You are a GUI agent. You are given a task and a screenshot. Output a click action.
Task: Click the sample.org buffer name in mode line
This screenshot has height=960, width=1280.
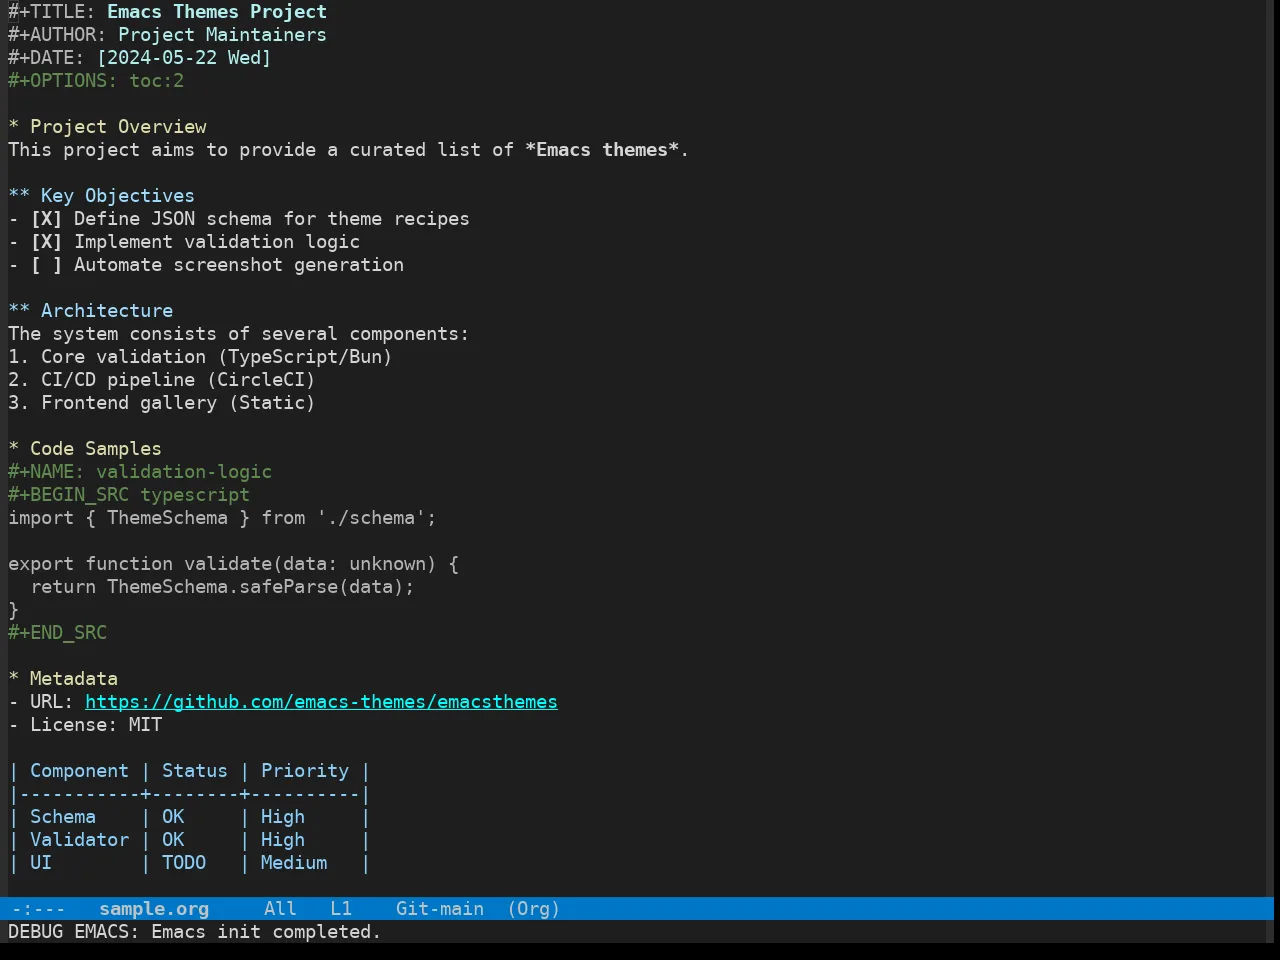154,909
